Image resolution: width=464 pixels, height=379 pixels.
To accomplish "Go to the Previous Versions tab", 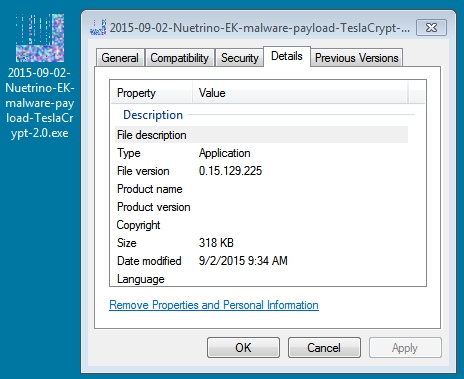I will (357, 58).
